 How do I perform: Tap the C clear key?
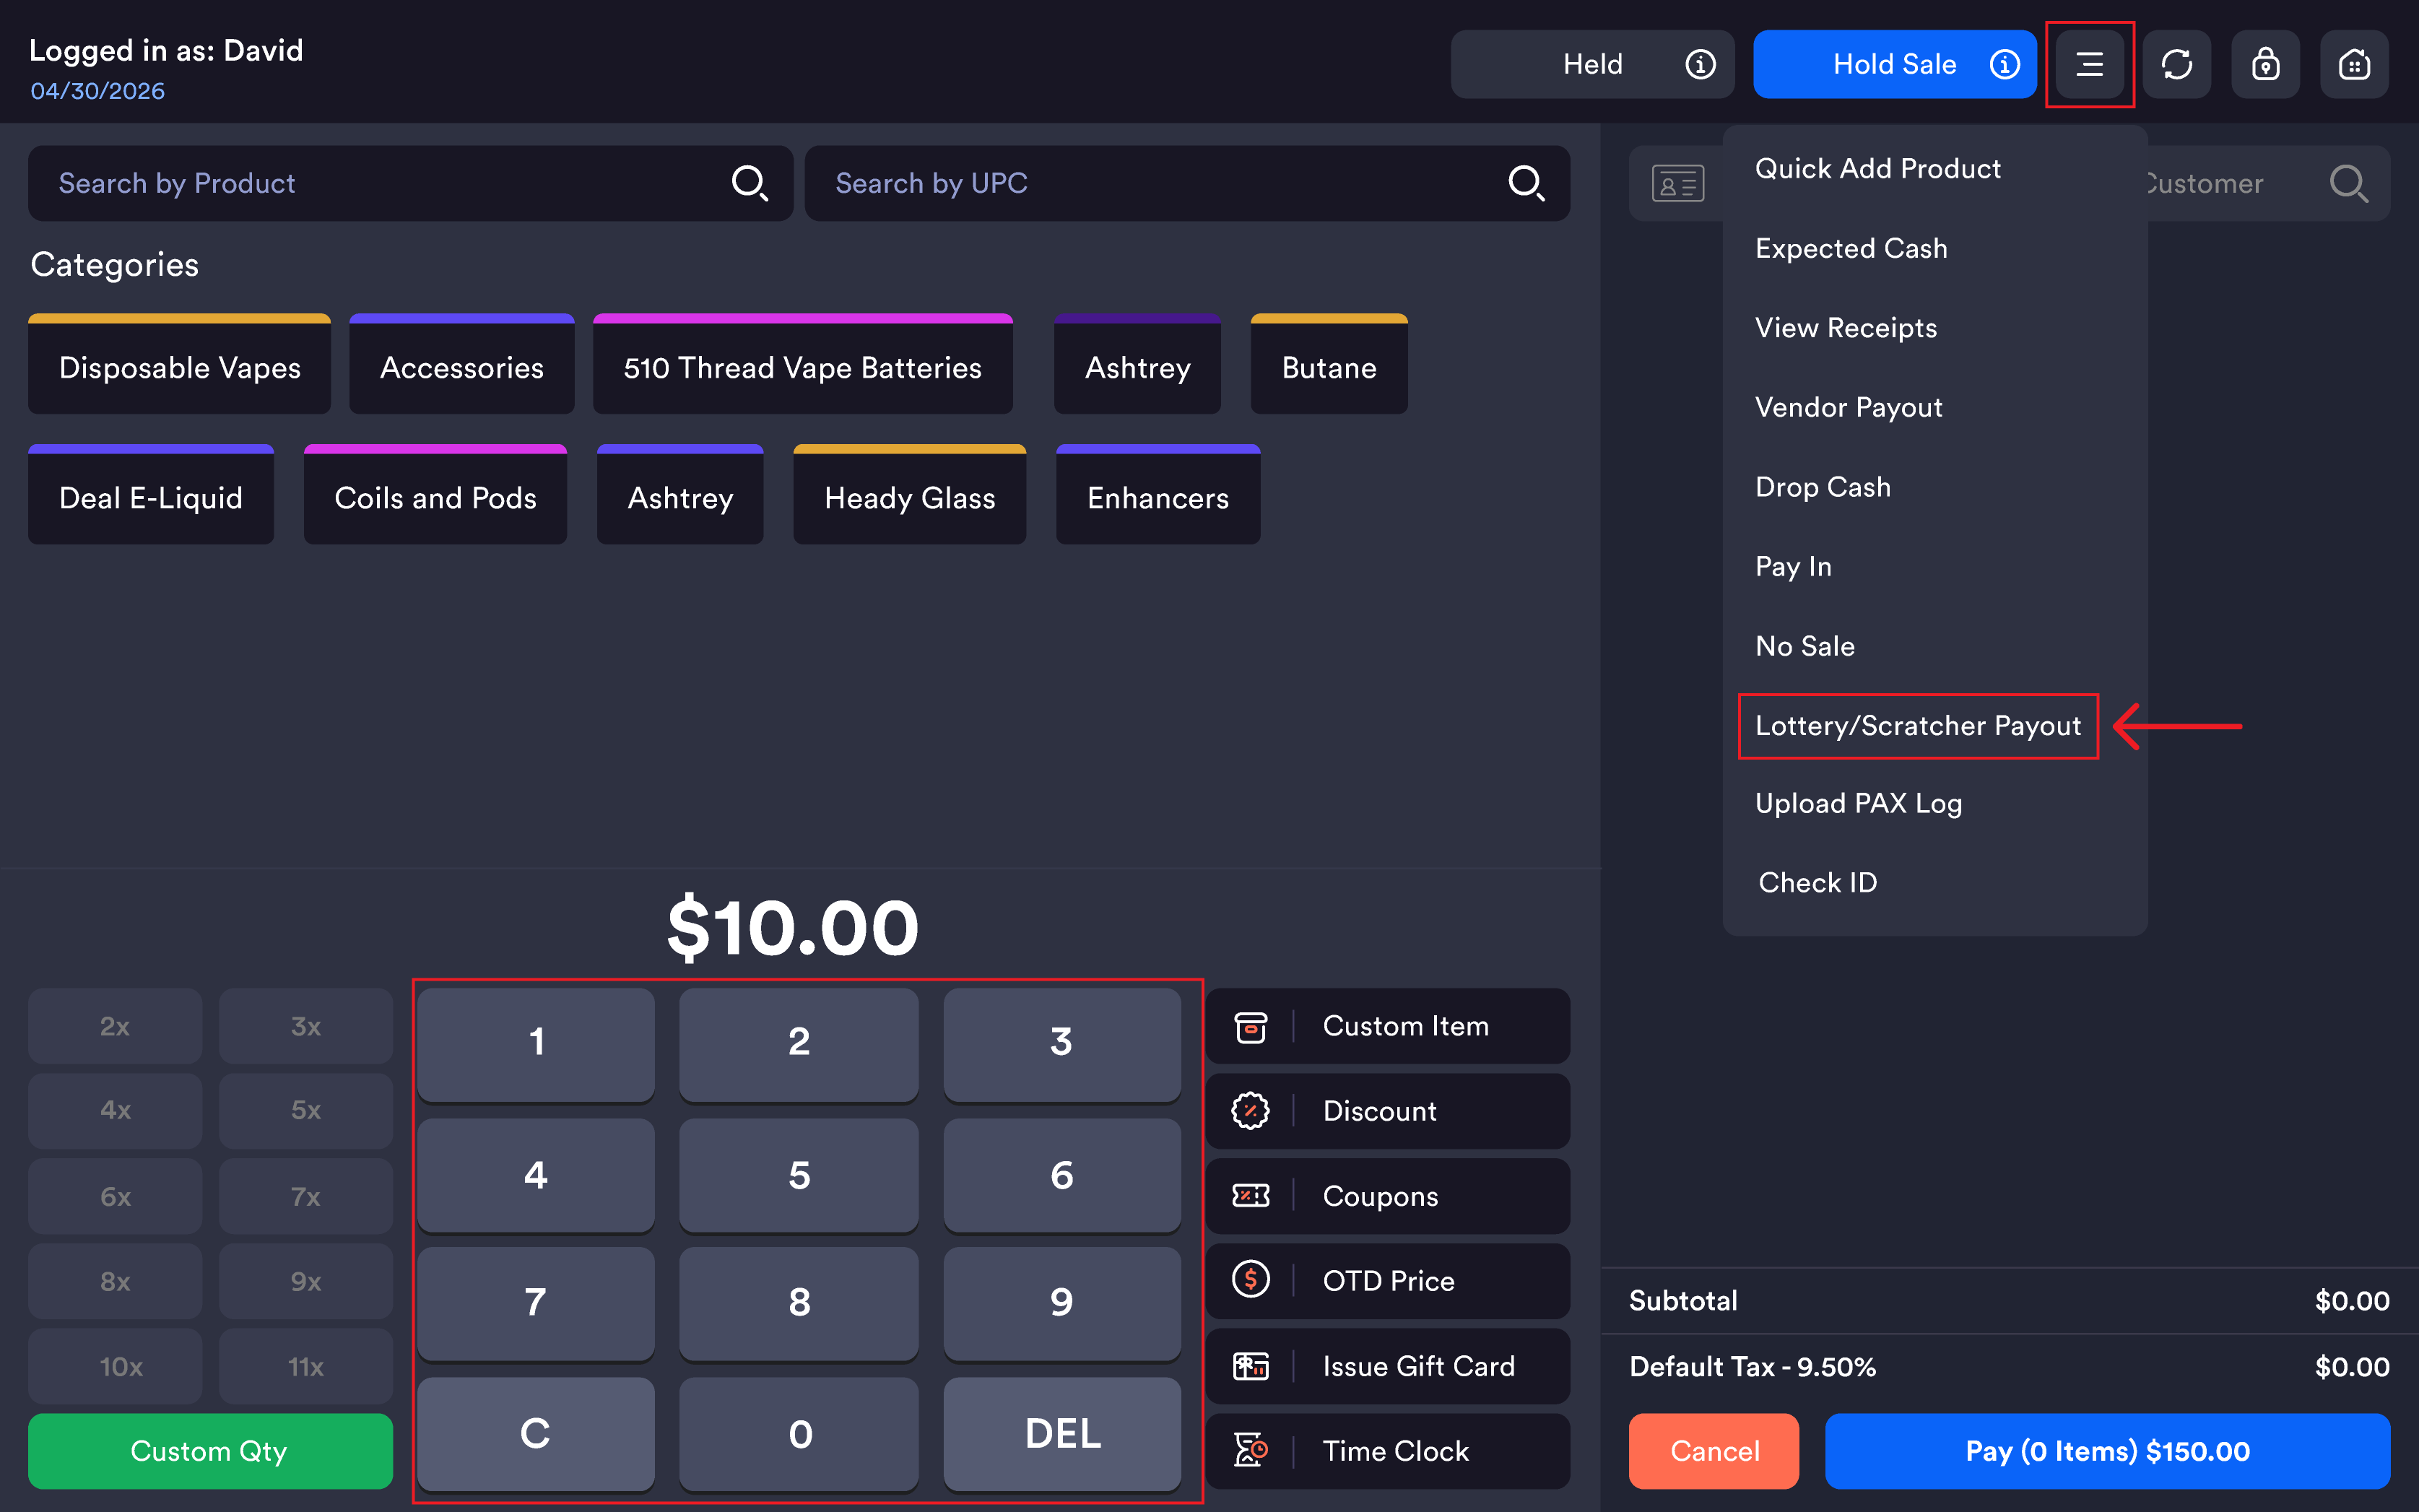tap(536, 1434)
